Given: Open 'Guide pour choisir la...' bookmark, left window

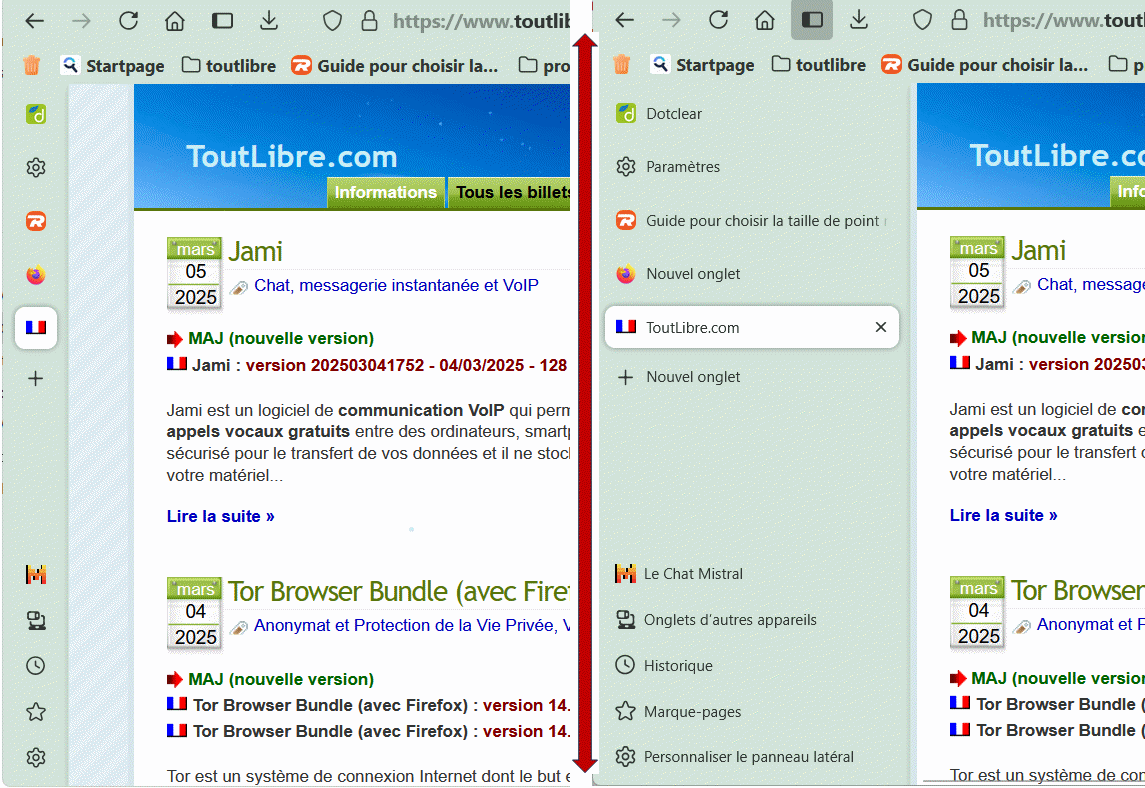Looking at the screenshot, I should coord(395,66).
